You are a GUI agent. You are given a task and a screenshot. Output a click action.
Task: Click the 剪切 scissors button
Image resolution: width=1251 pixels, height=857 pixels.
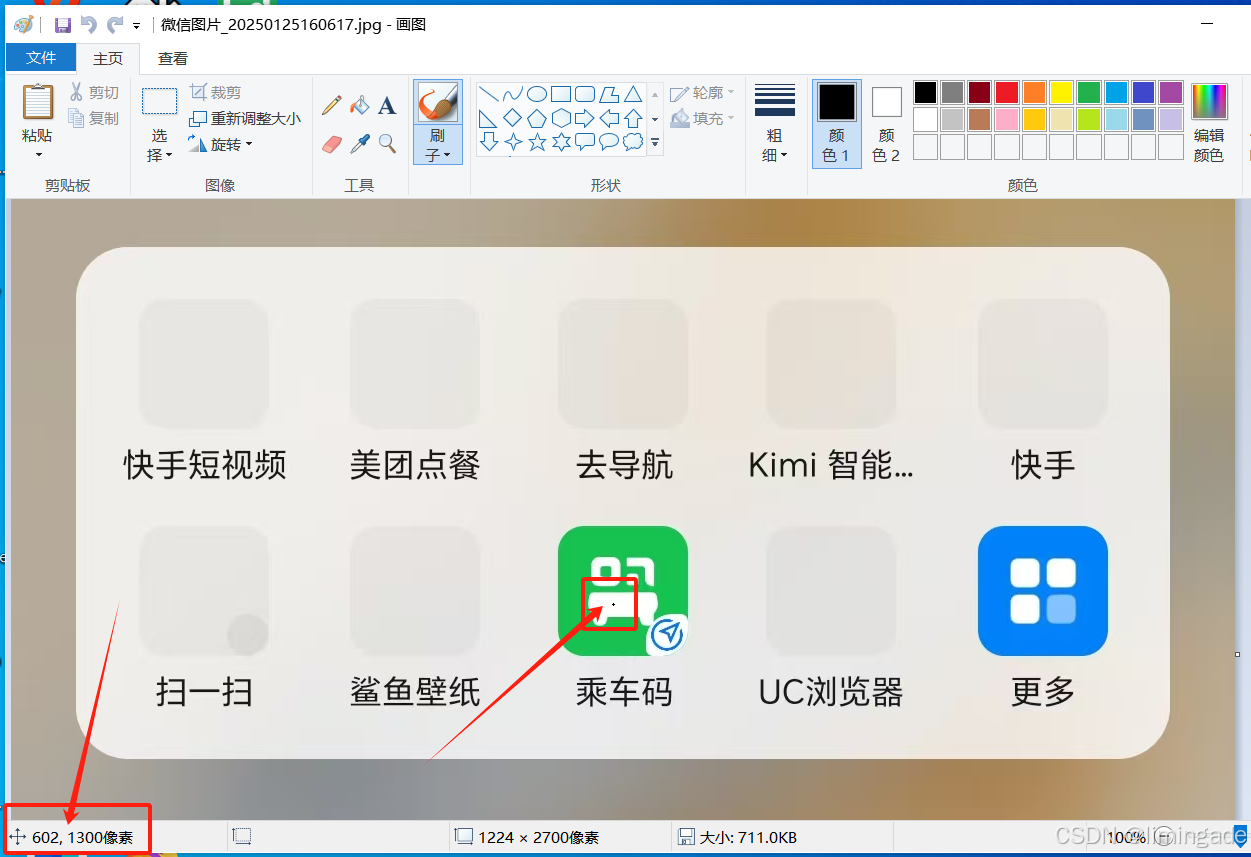tap(94, 92)
